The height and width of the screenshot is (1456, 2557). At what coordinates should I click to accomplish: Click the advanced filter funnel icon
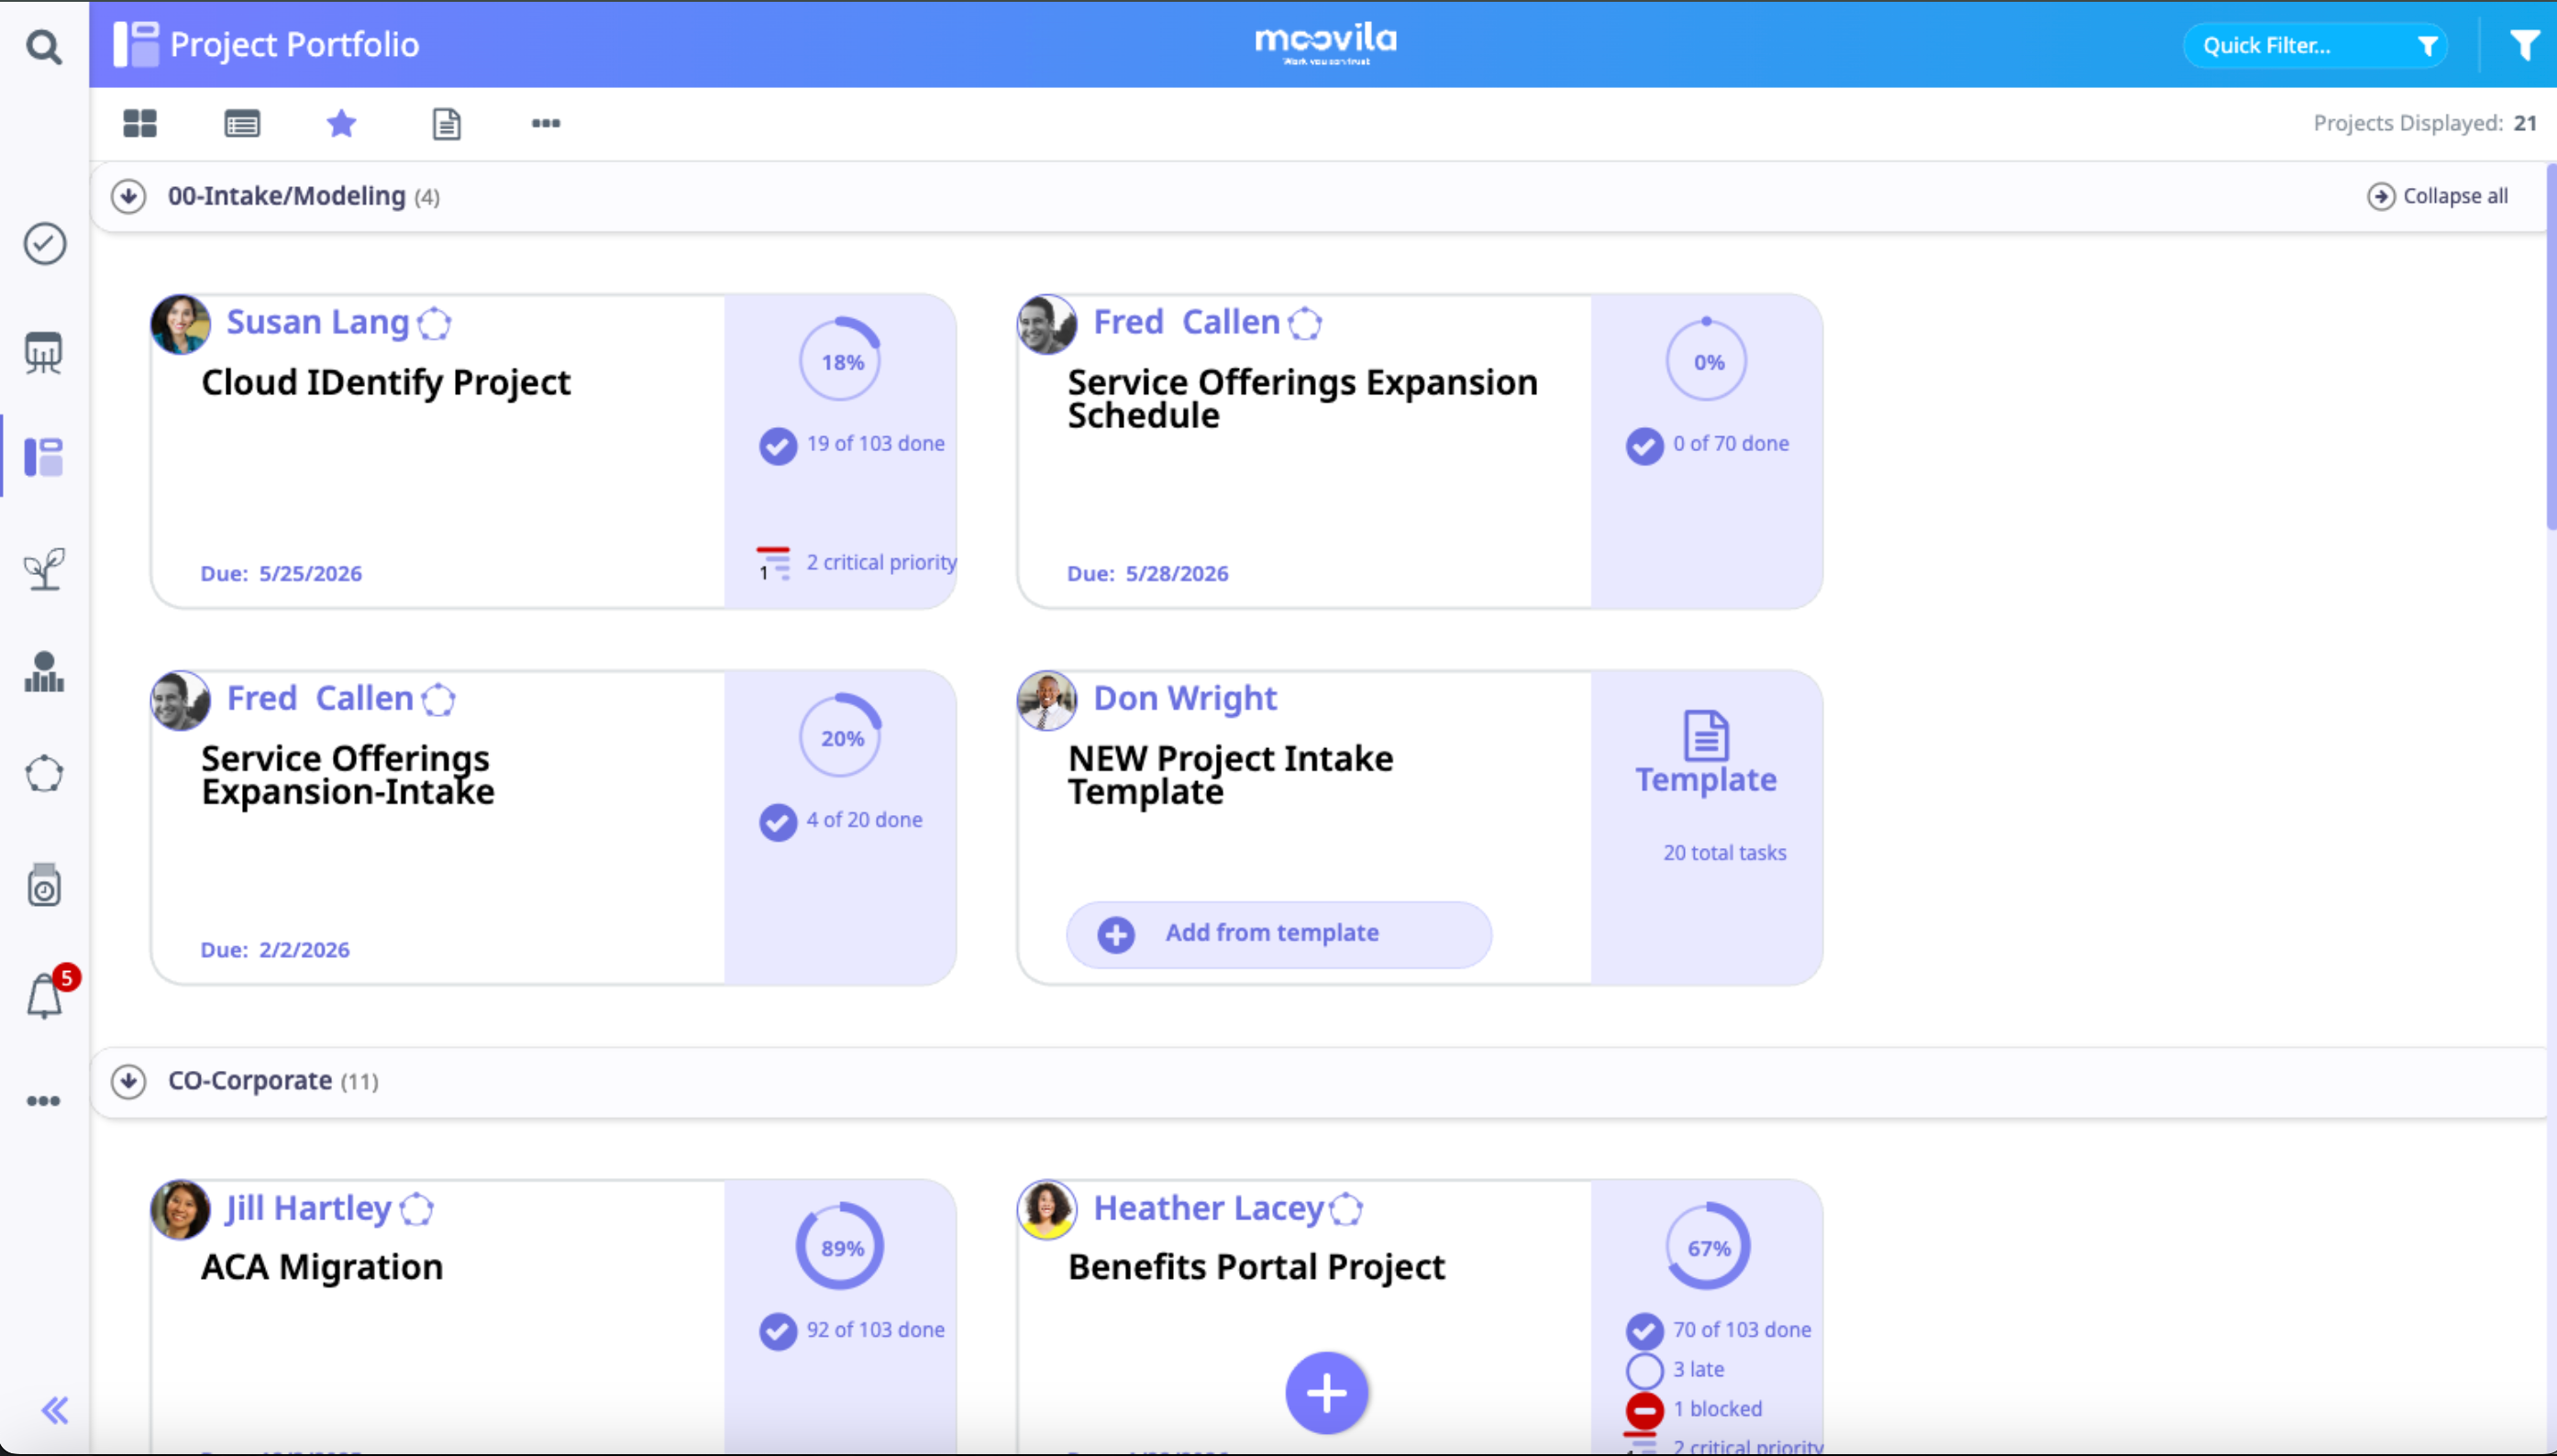point(2523,45)
